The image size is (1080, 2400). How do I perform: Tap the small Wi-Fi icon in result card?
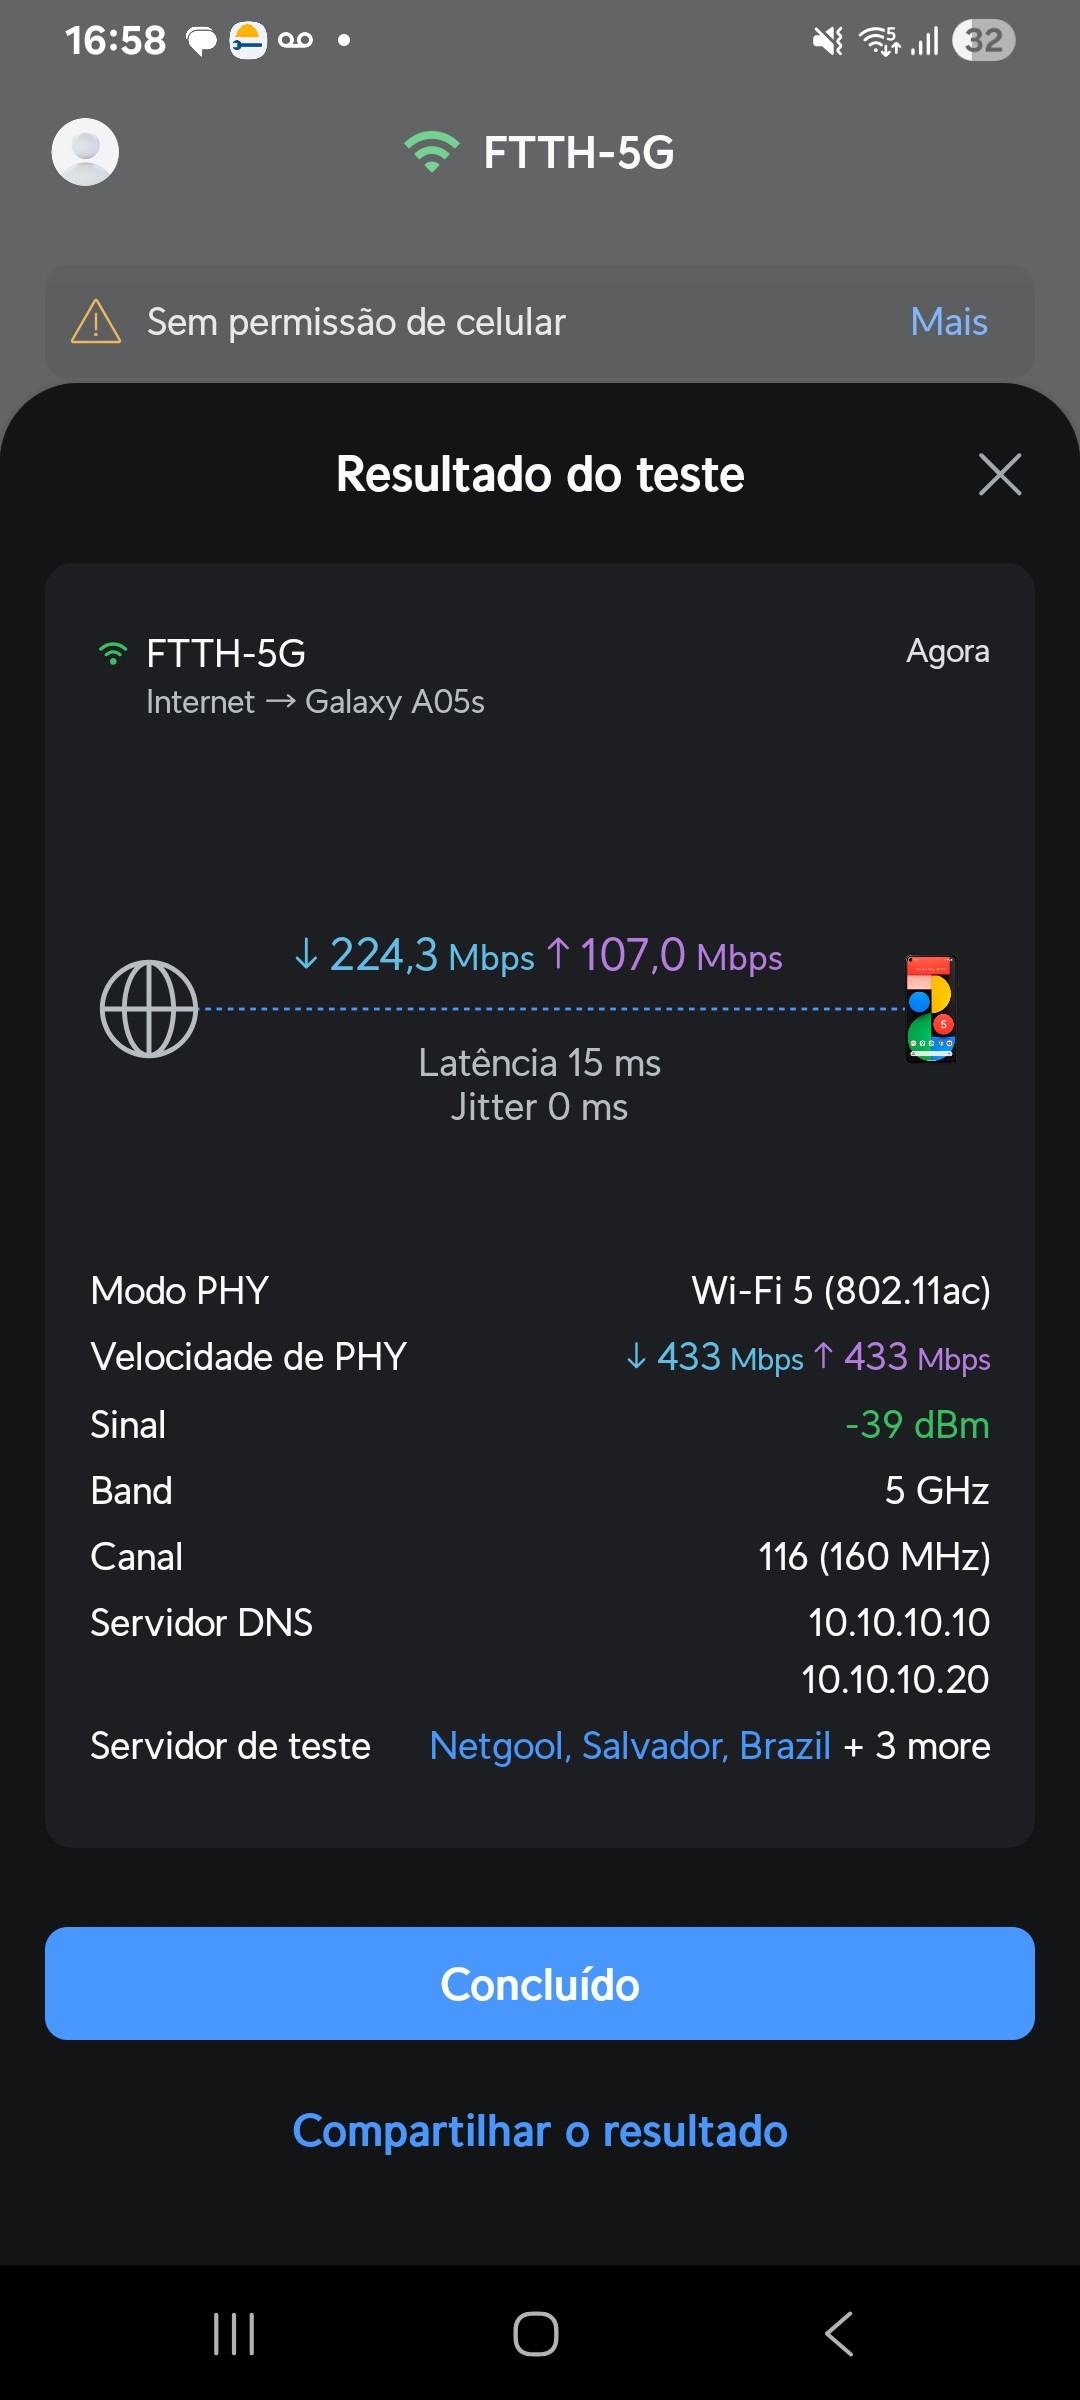tap(113, 654)
